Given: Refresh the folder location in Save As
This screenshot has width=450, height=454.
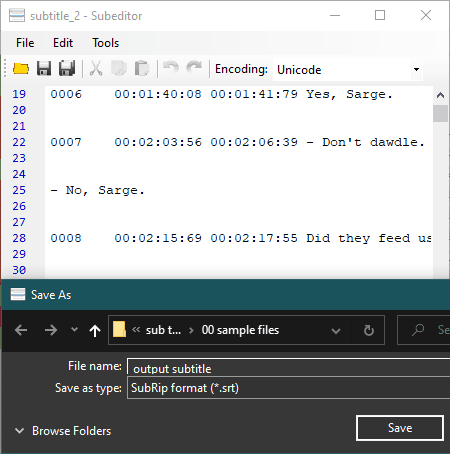Looking at the screenshot, I should coord(369,330).
